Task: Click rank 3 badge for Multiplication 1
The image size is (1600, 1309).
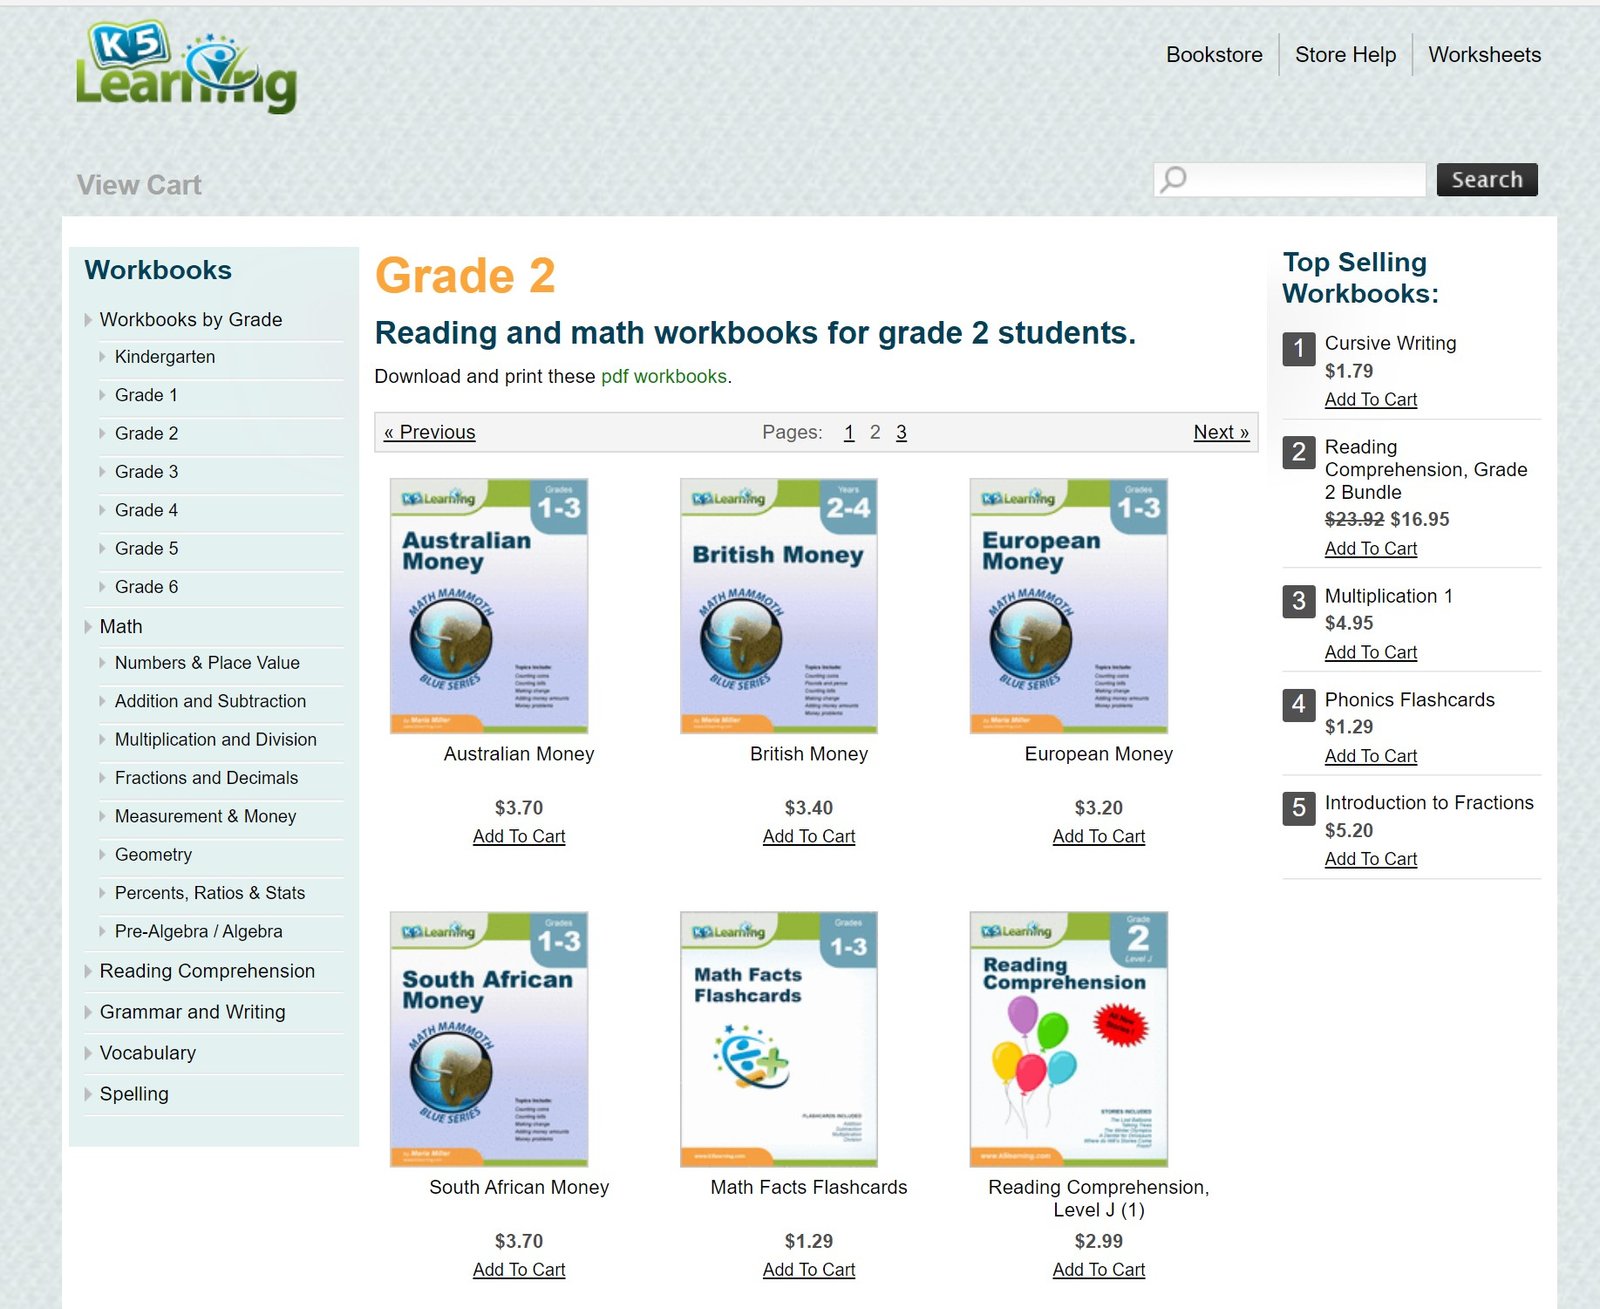Action: pyautogui.click(x=1298, y=601)
